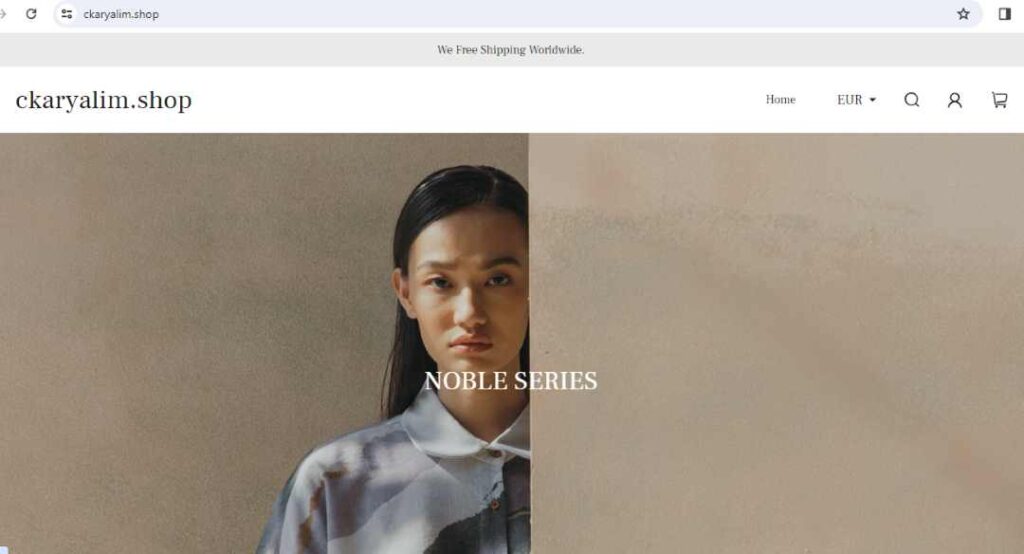Image resolution: width=1024 pixels, height=554 pixels.
Task: Click the model photo in hero banner
Action: tap(264, 344)
